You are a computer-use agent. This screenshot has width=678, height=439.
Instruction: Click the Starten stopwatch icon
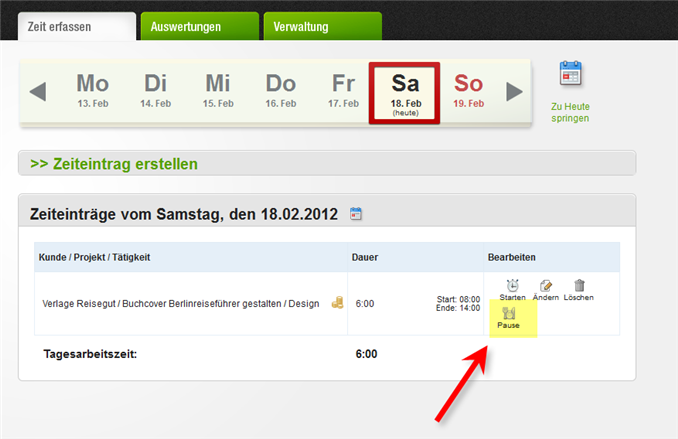[512, 286]
